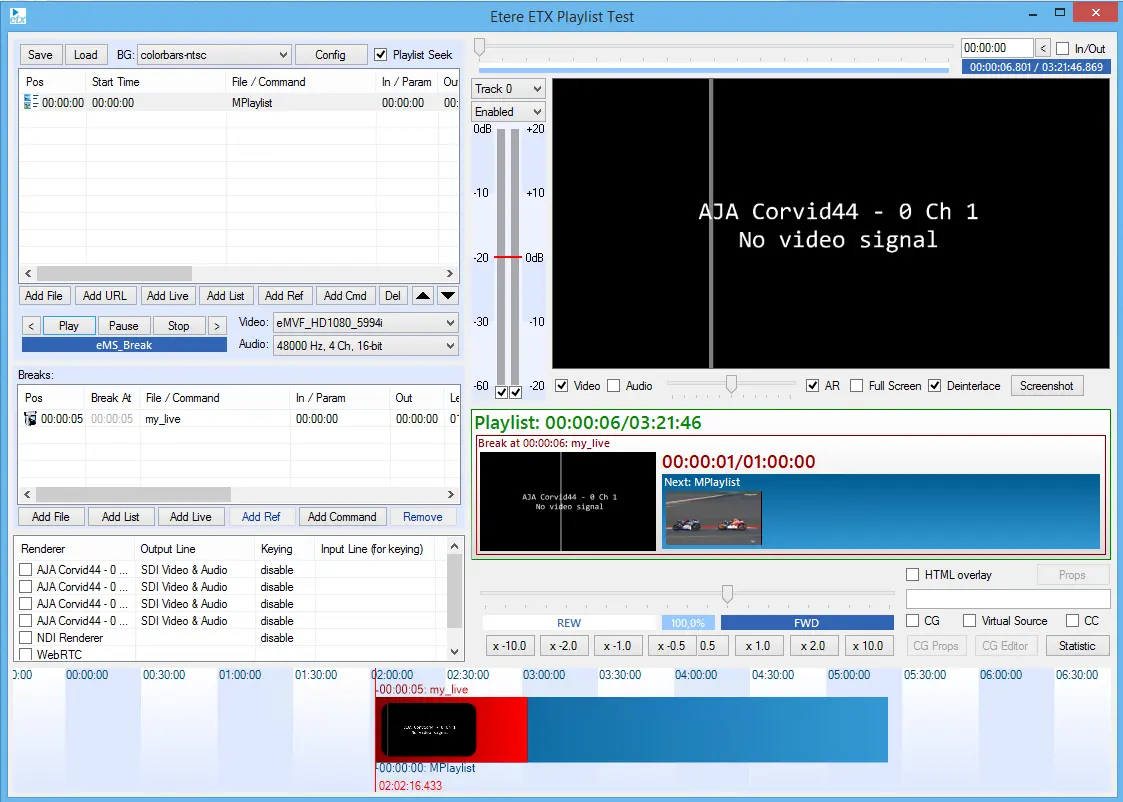Expand the Track 0 dropdown
Screen dimensions: 1123x802
tap(508, 89)
